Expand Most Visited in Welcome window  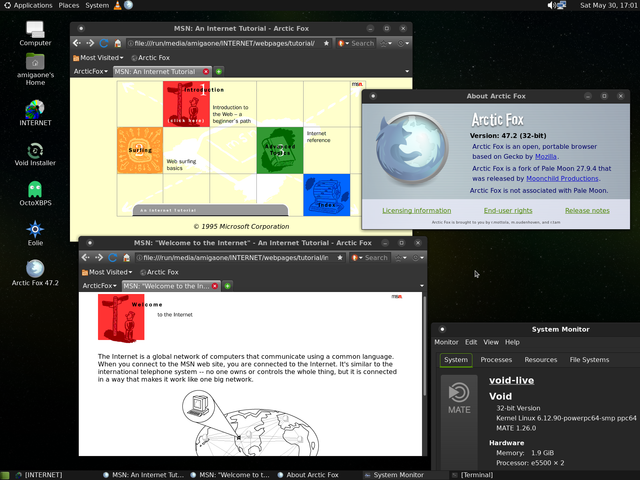(x=107, y=272)
